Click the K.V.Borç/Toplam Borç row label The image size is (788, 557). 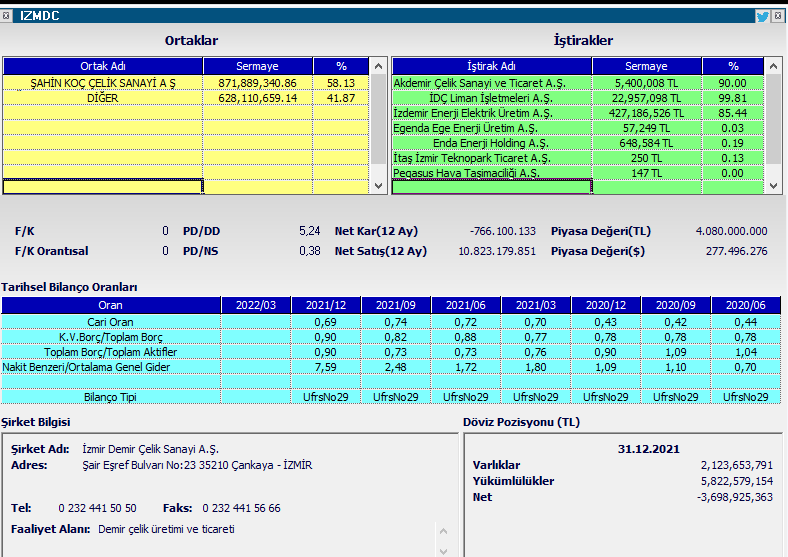coord(111,337)
